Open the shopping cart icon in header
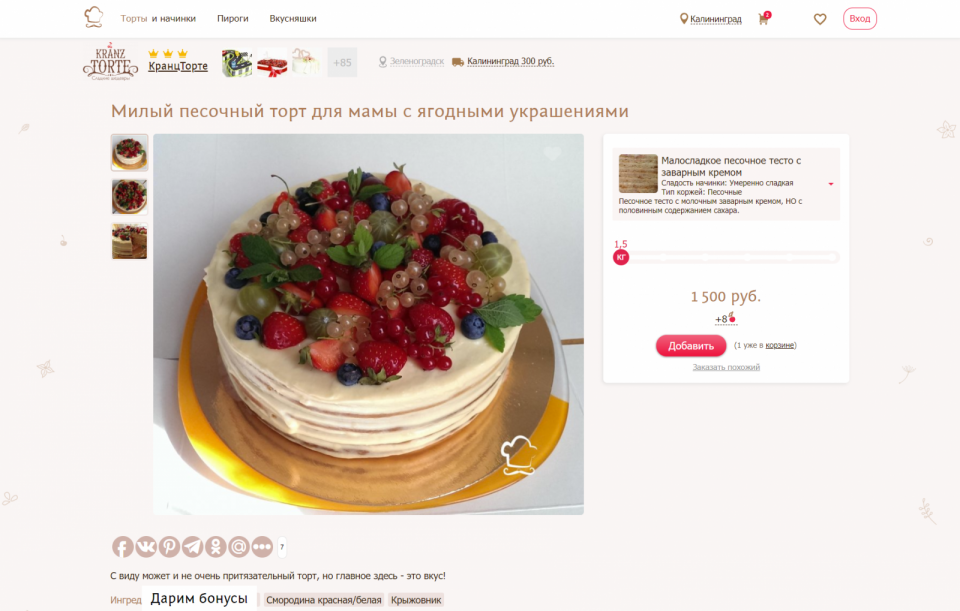 click(763, 18)
